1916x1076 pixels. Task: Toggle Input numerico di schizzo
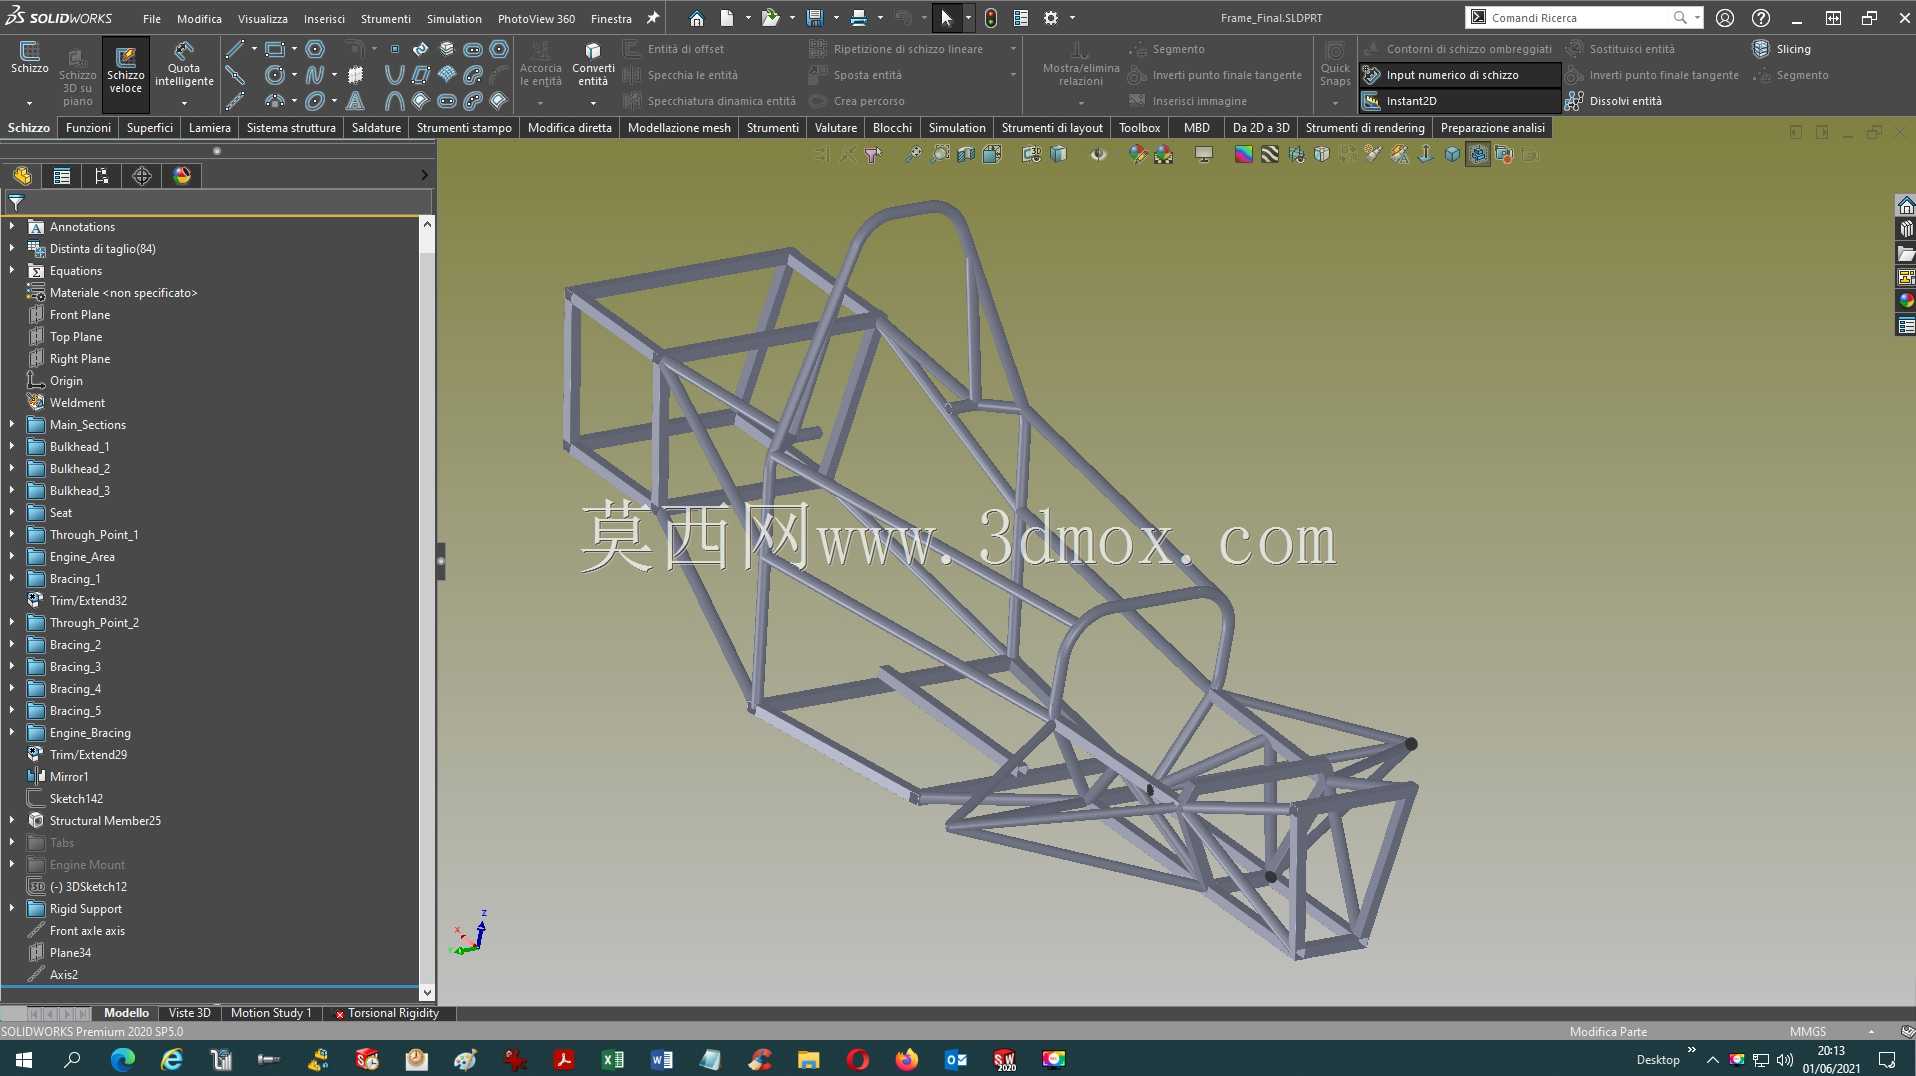click(1459, 75)
